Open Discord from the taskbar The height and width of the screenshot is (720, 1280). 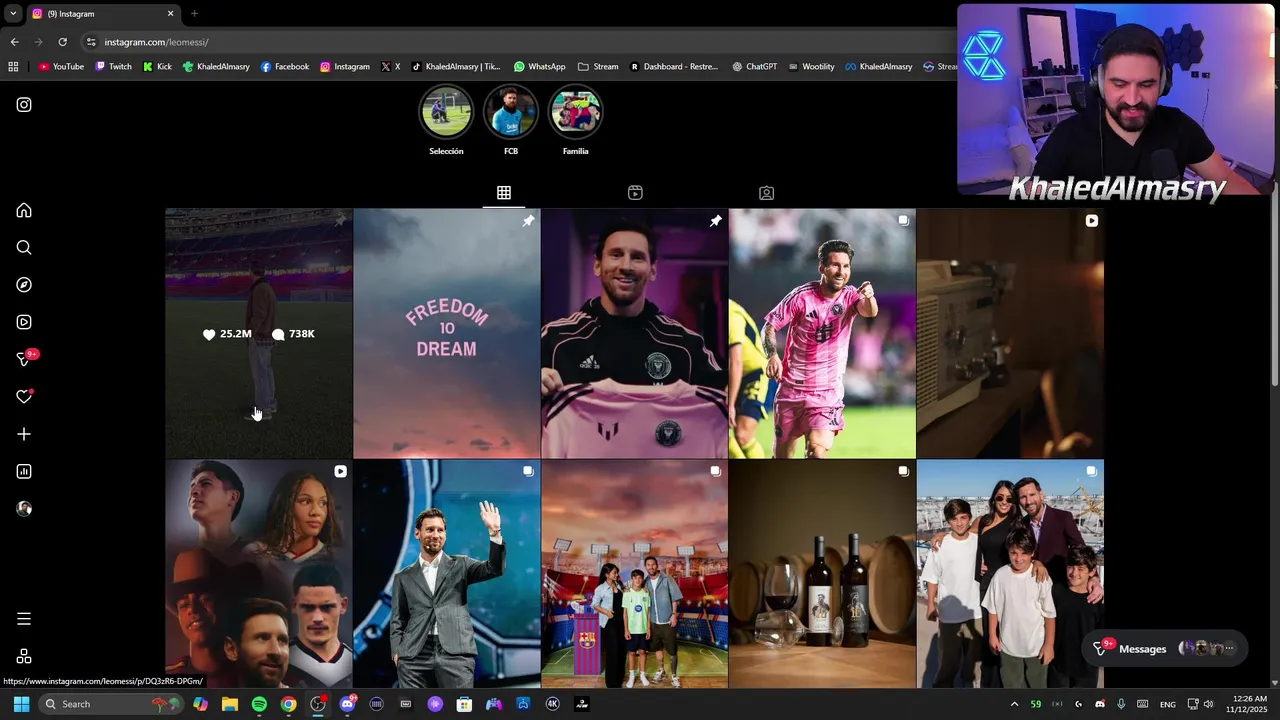tap(347, 704)
